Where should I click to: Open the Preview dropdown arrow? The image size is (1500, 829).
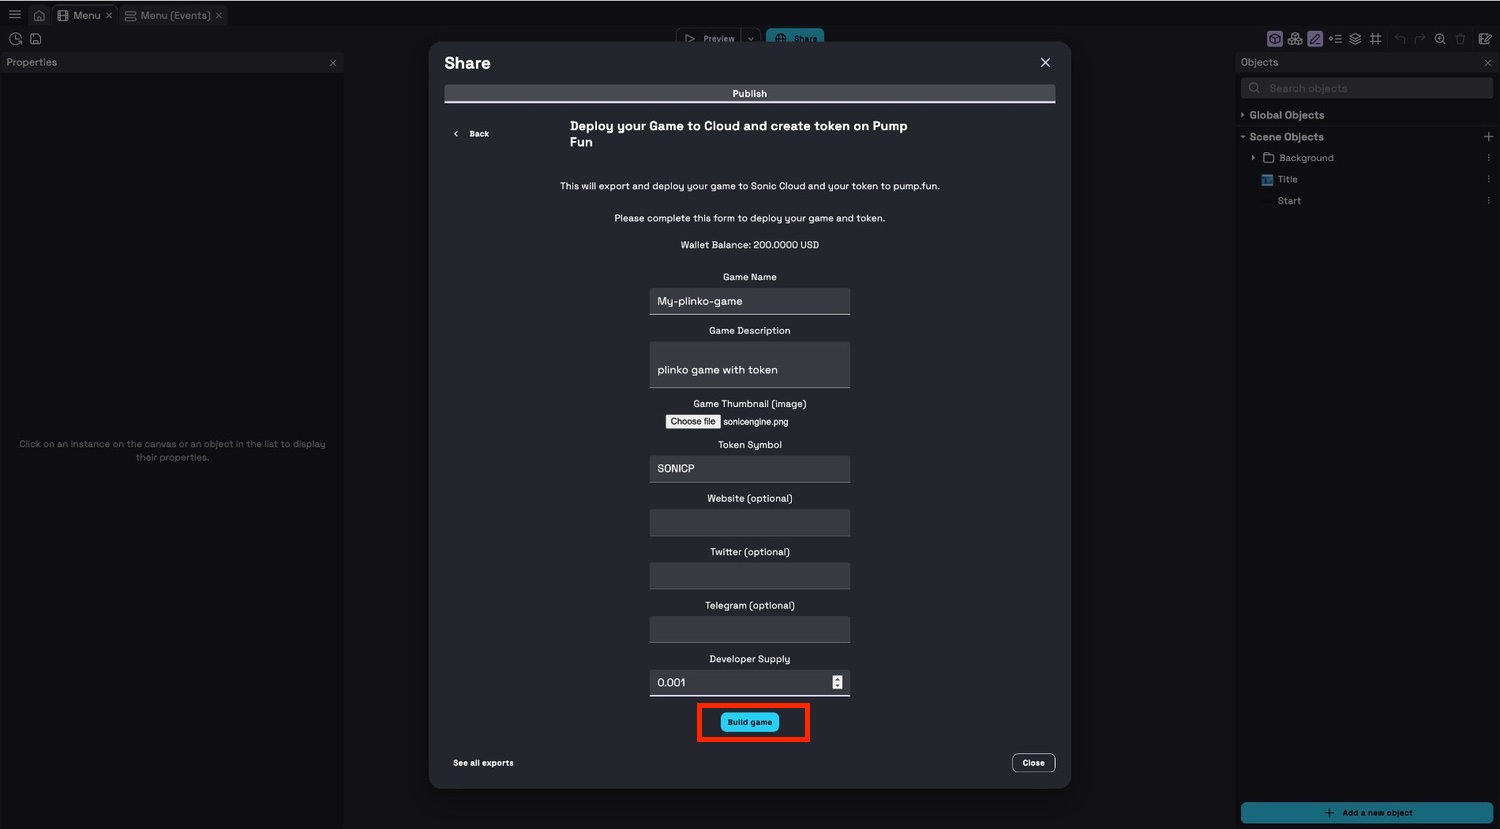(x=751, y=39)
